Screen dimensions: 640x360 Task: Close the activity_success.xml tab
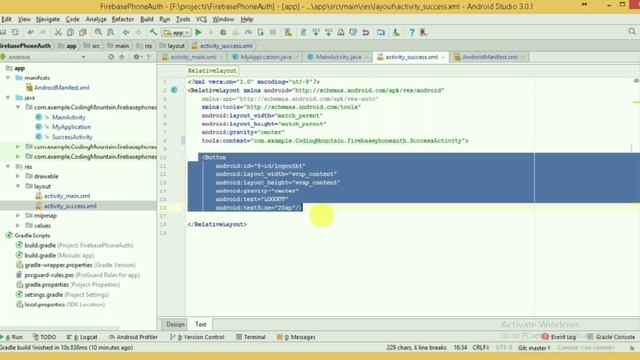click(x=443, y=57)
